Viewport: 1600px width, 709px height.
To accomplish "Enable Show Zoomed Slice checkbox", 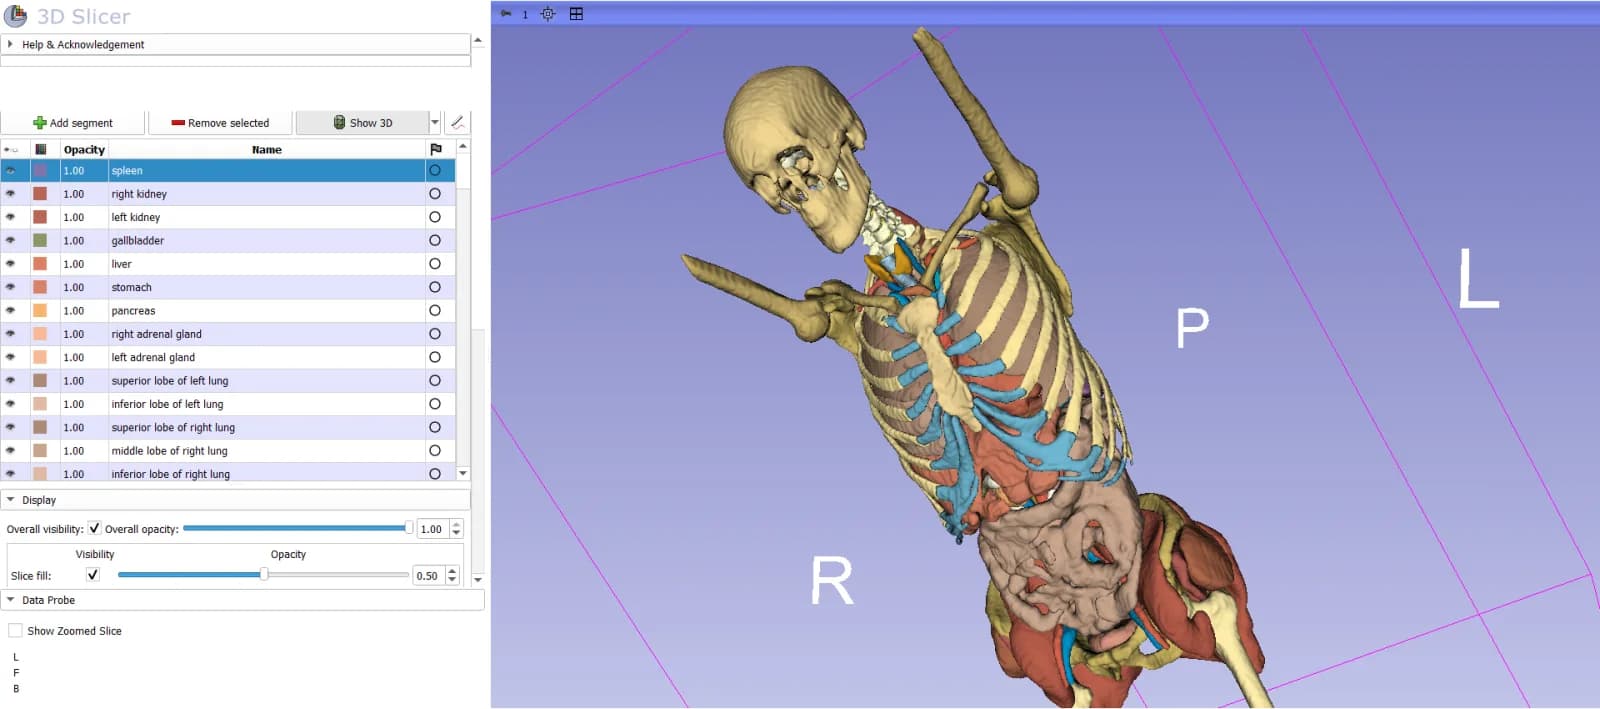I will click(15, 631).
